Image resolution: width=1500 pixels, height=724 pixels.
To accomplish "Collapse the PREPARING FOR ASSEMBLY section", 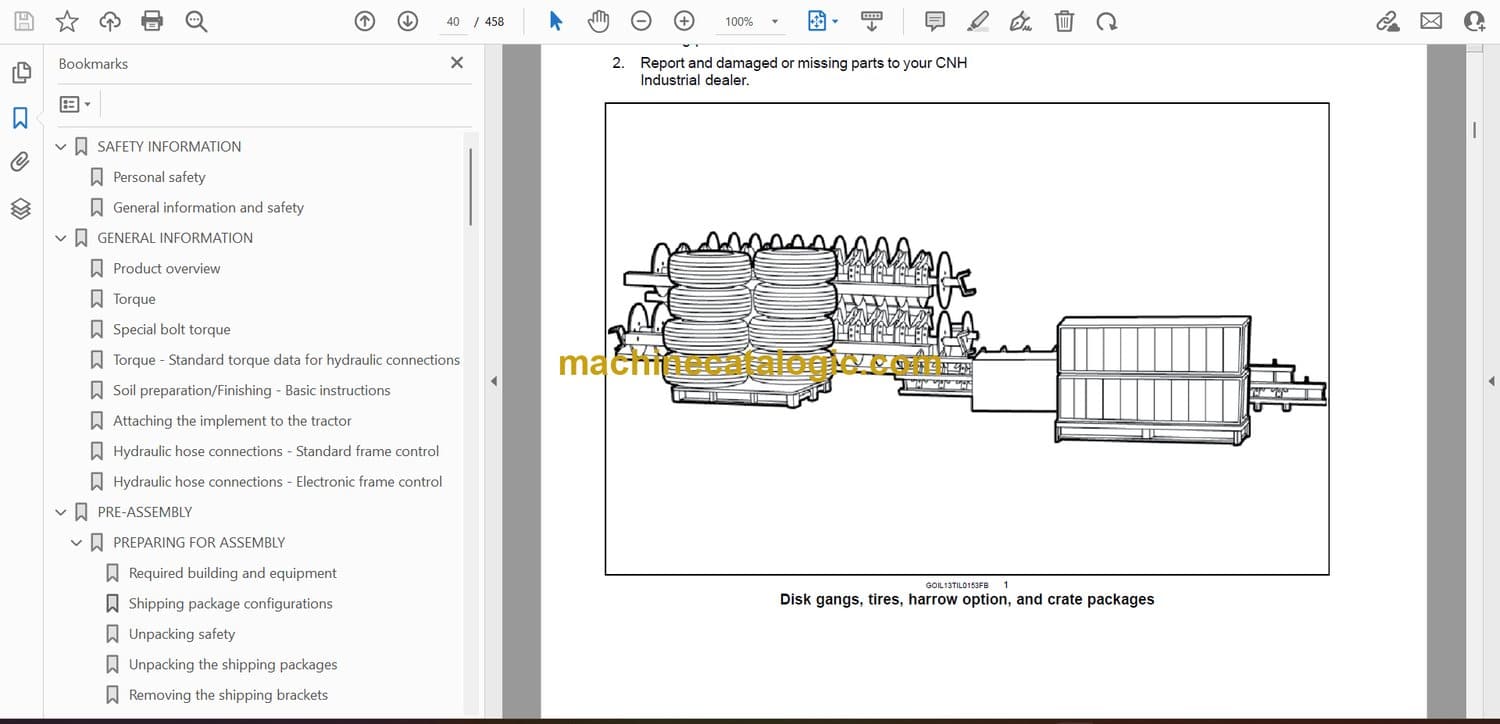I will point(77,543).
